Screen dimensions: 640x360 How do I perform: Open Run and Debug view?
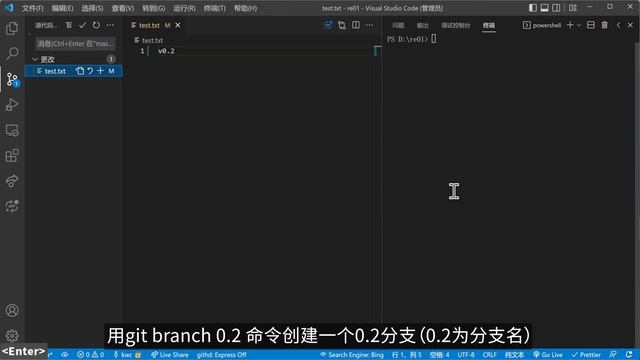[12, 104]
